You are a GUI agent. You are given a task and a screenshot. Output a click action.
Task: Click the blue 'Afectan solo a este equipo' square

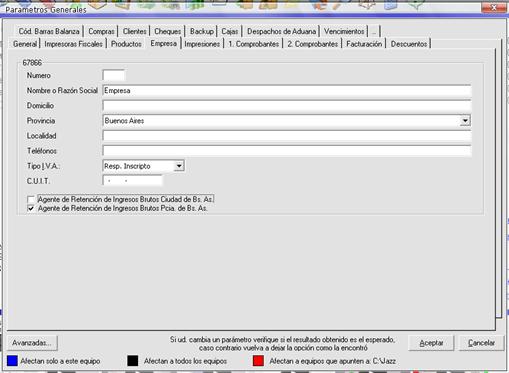tap(12, 361)
